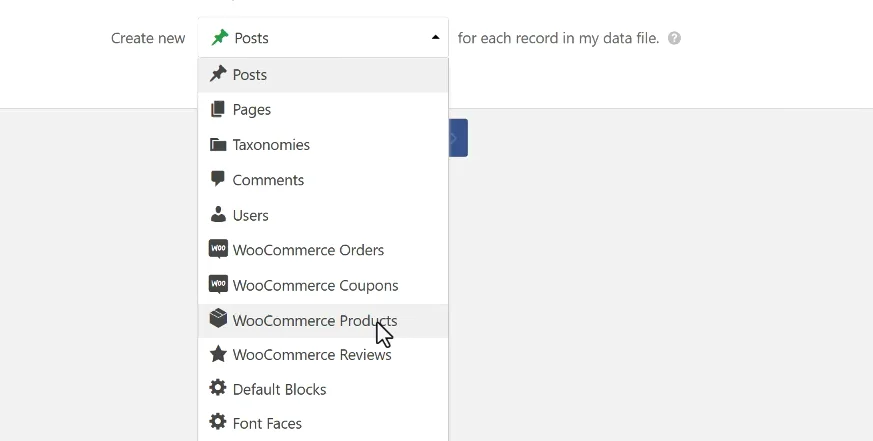Click the Woo icon beside WooCommerce Orders

point(218,249)
